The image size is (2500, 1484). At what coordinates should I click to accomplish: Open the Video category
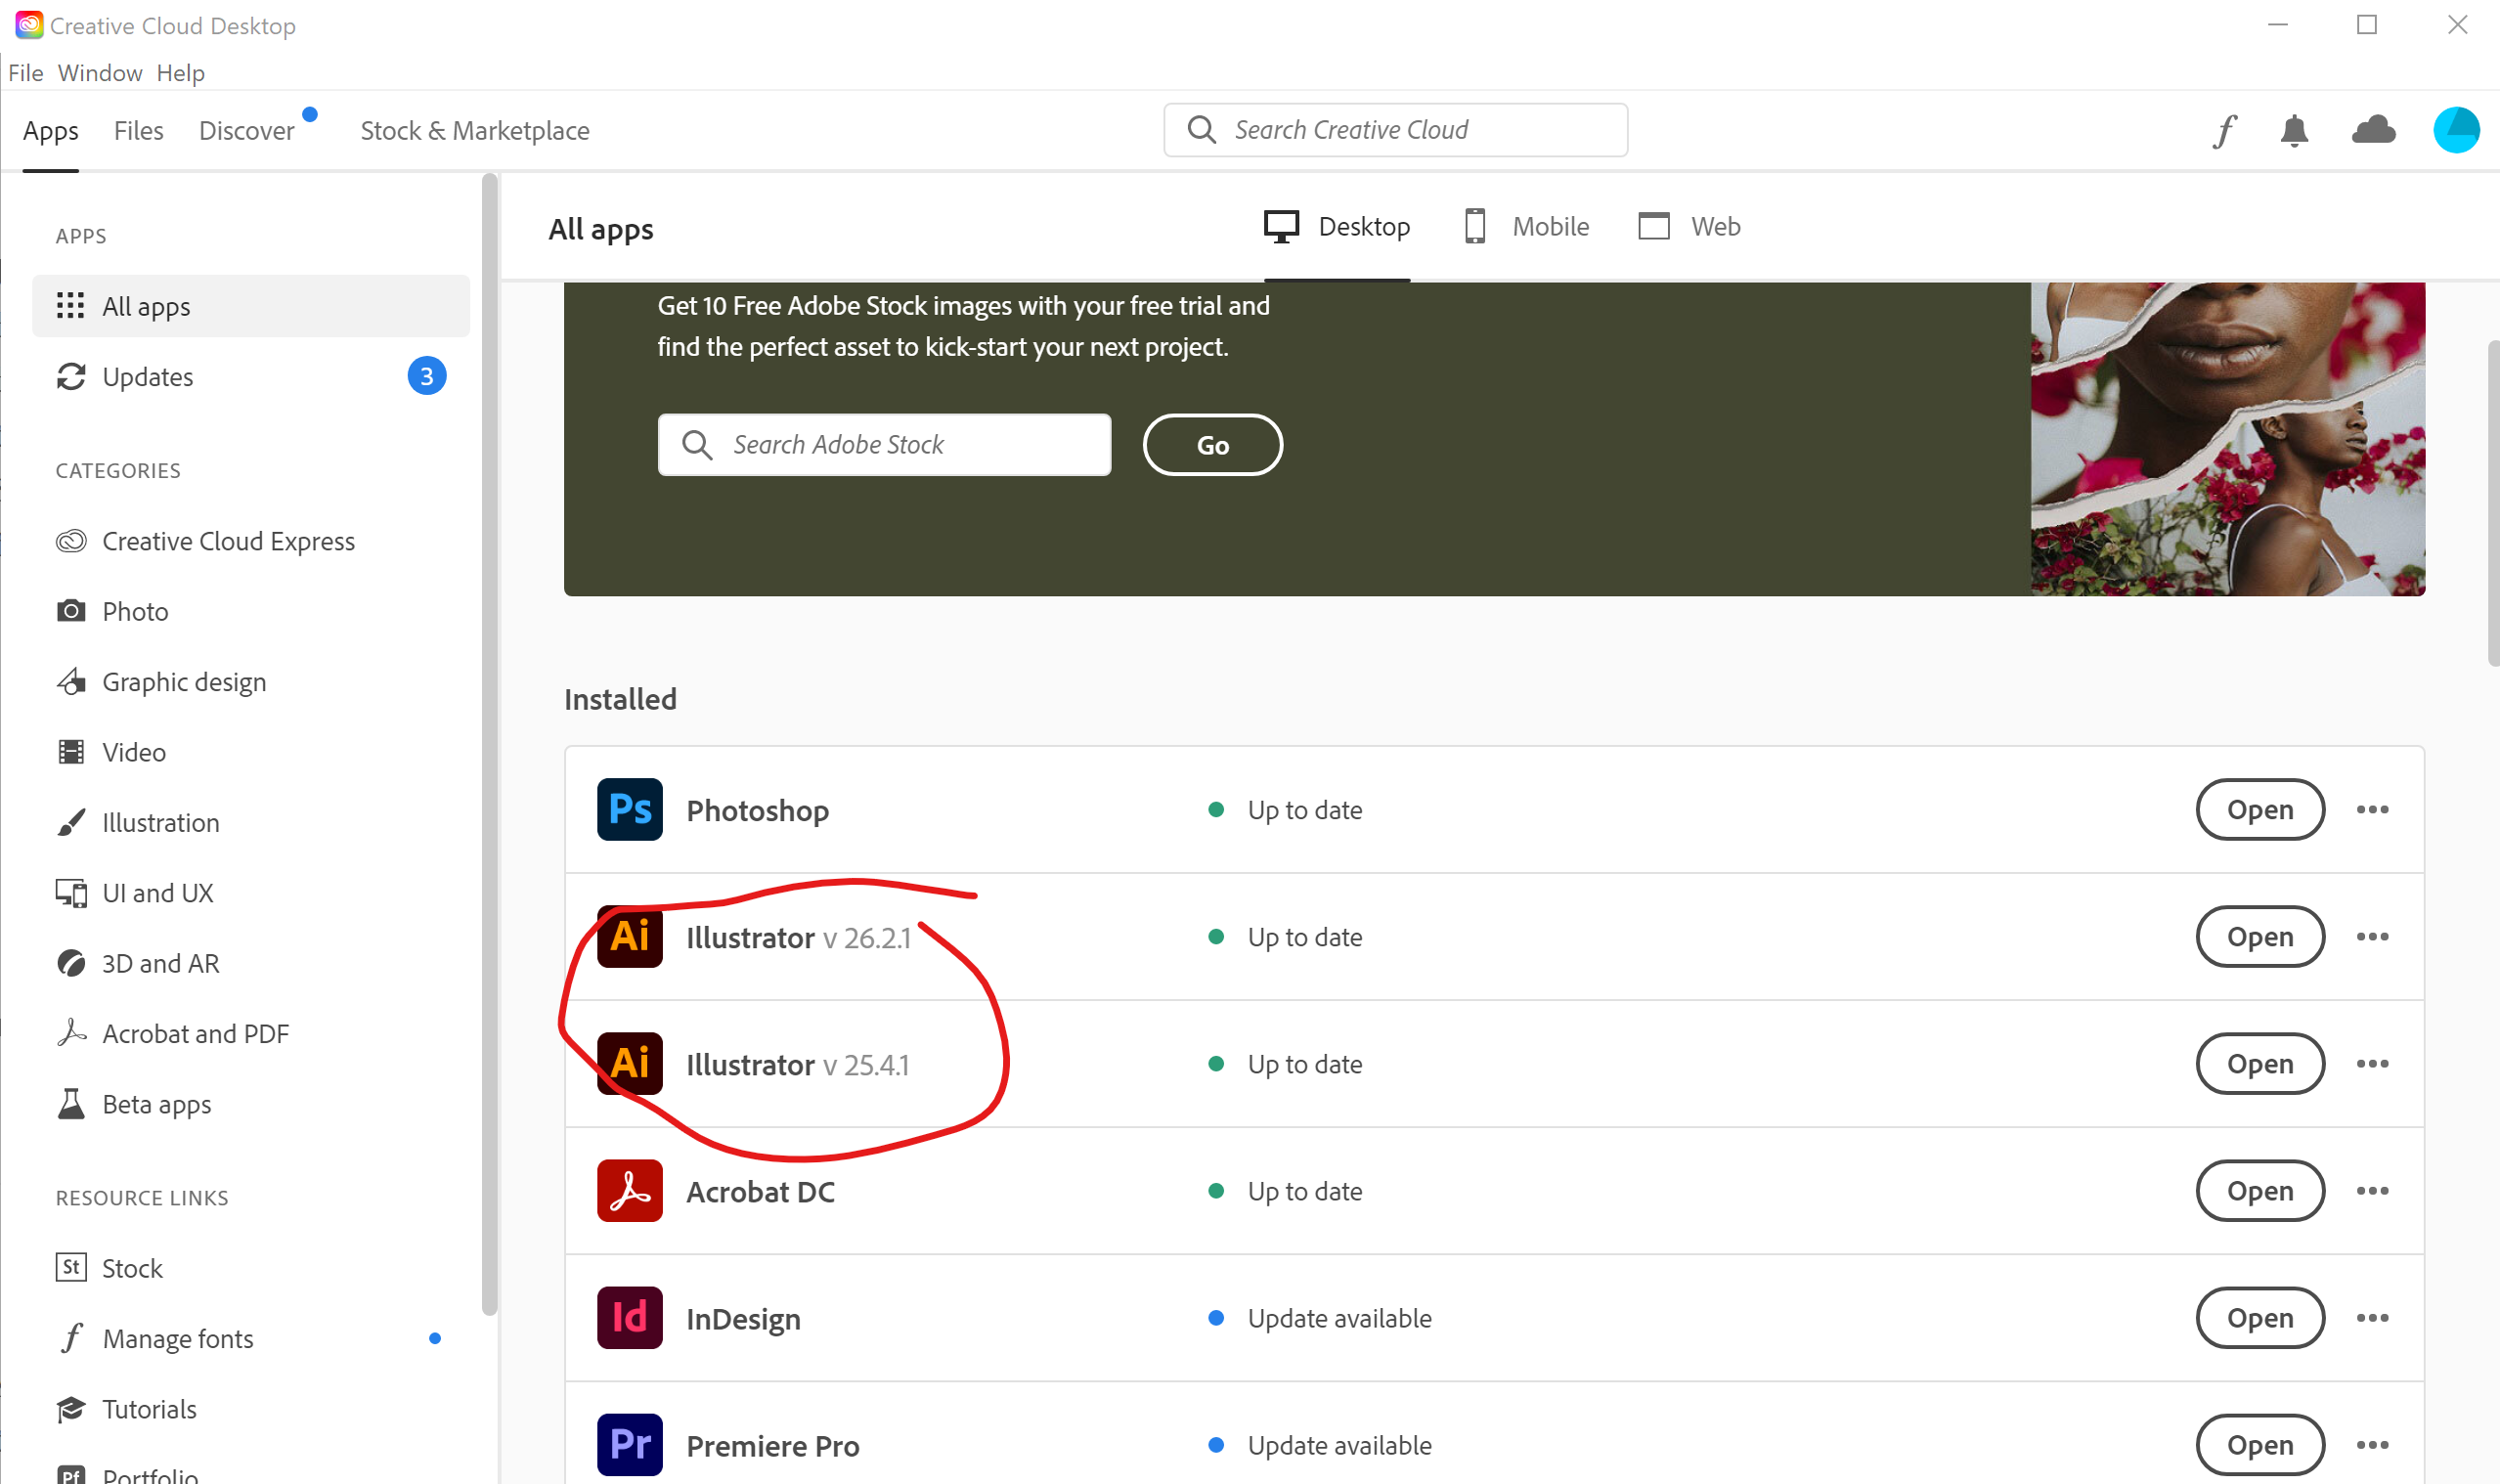tap(111, 752)
